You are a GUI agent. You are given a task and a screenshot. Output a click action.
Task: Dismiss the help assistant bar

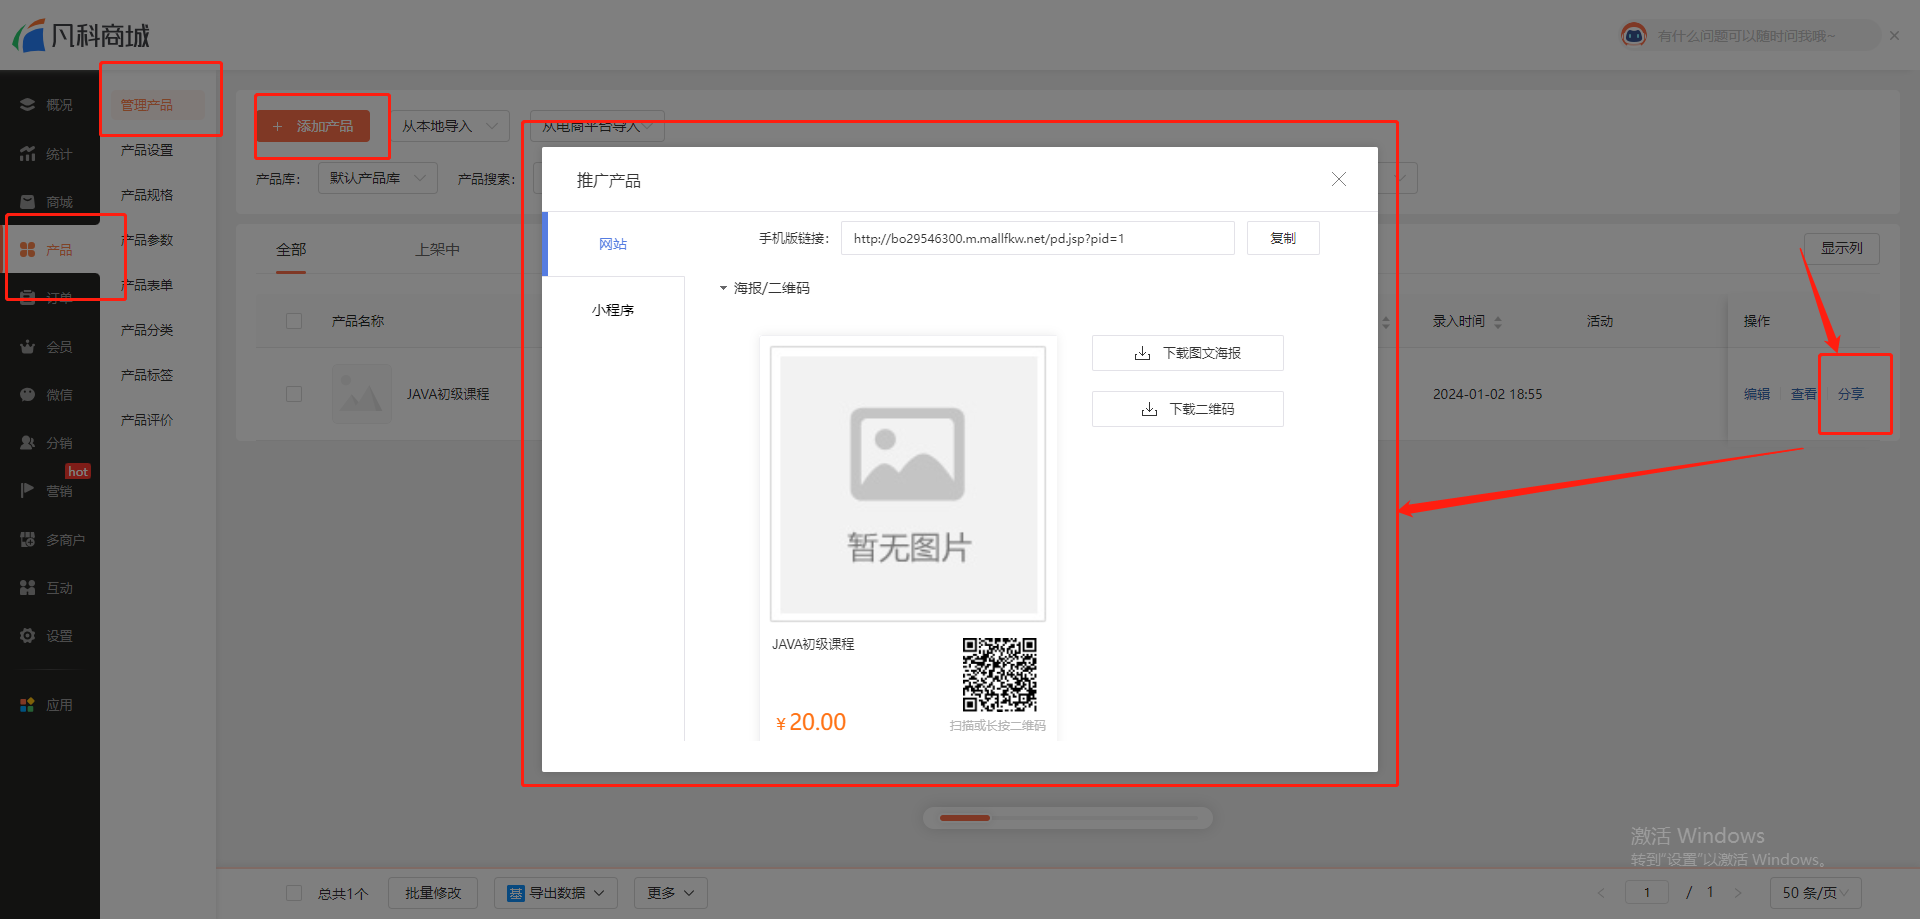pos(1894,35)
